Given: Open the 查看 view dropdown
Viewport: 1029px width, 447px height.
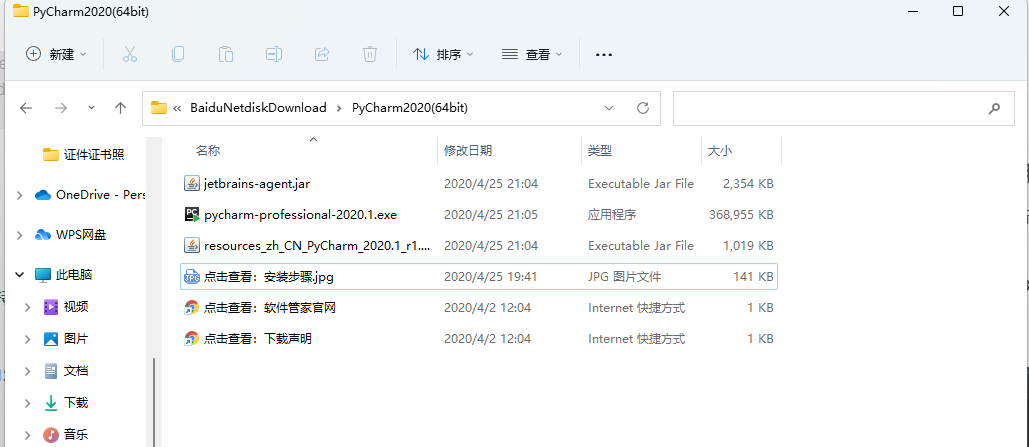Looking at the screenshot, I should click(x=532, y=54).
